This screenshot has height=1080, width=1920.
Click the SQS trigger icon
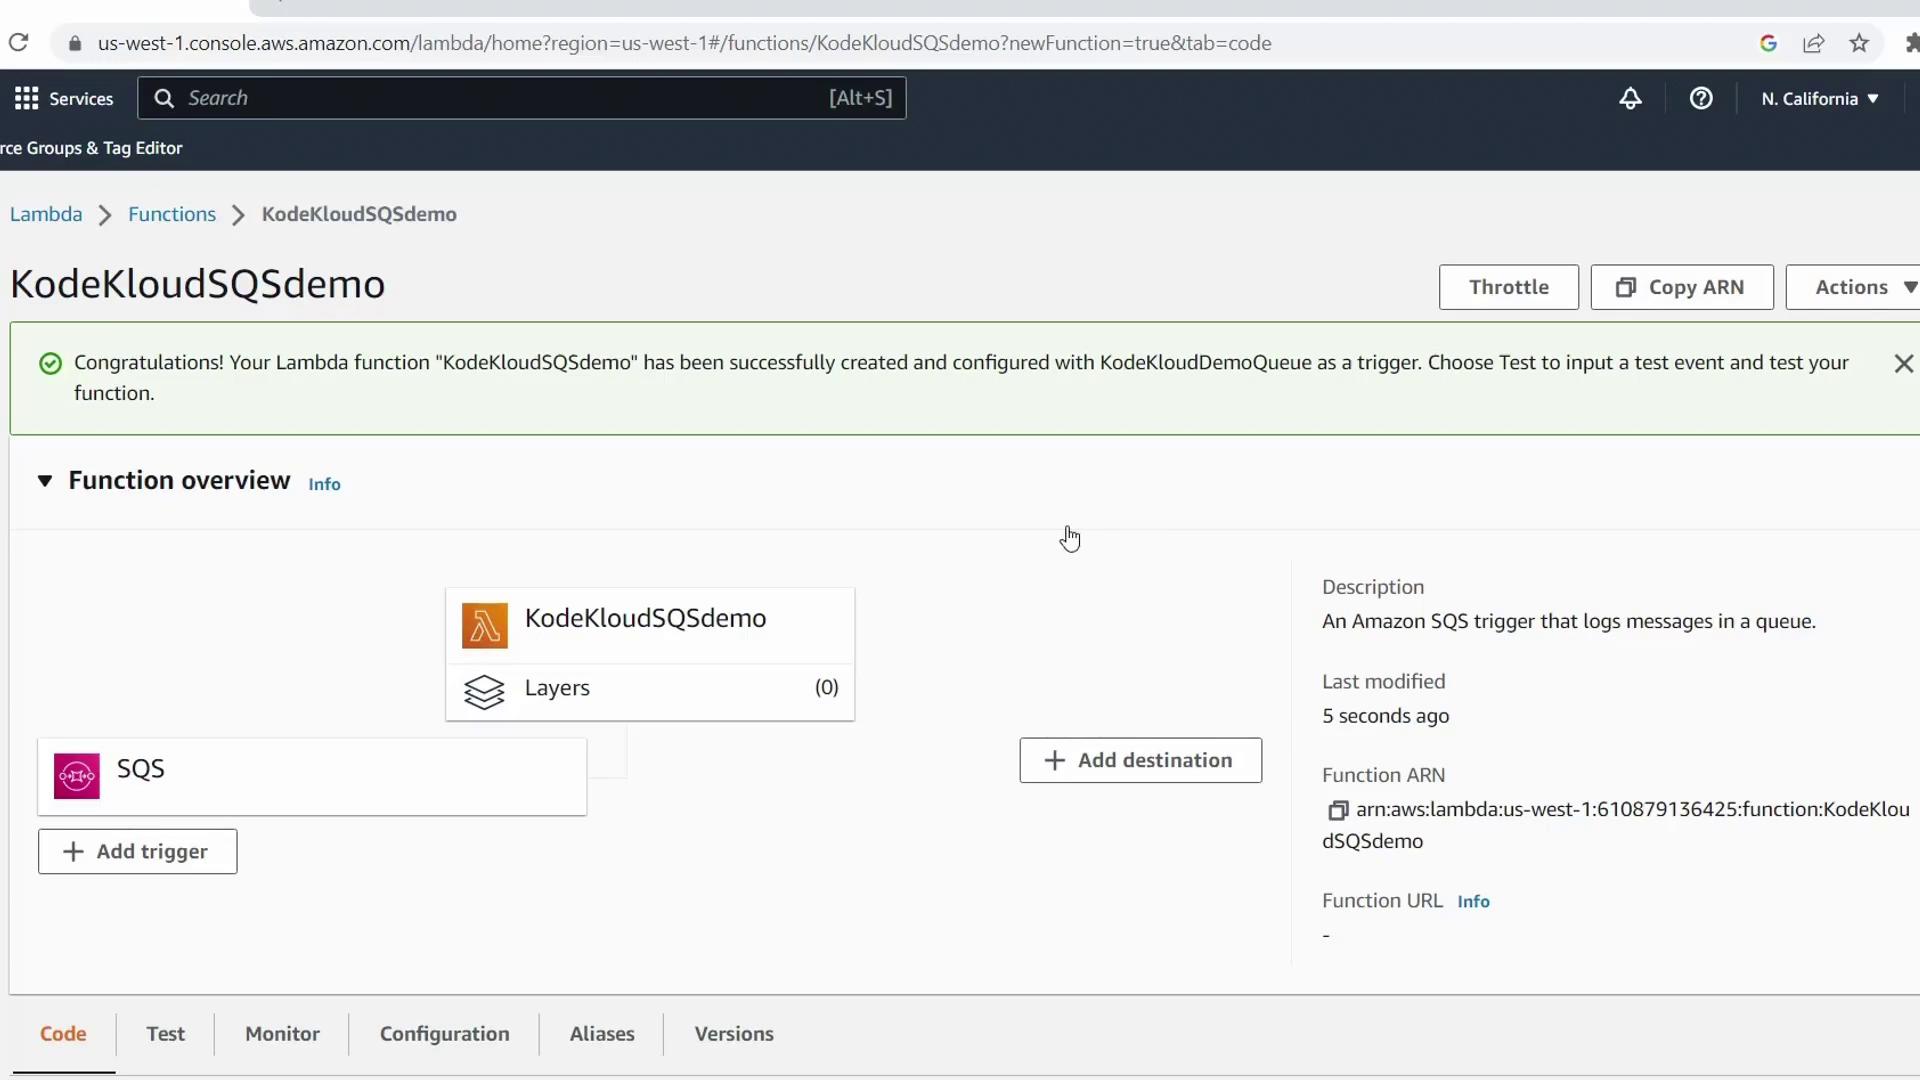pos(77,776)
